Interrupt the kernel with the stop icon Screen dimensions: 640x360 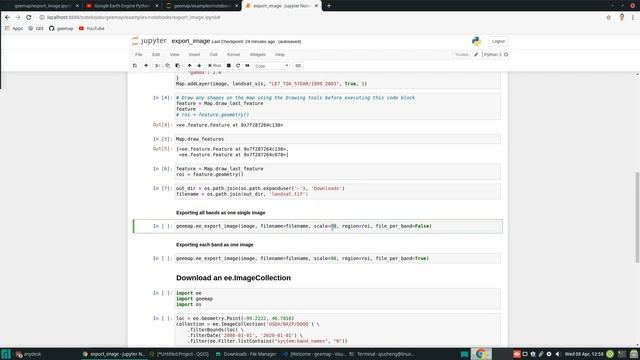(229, 66)
